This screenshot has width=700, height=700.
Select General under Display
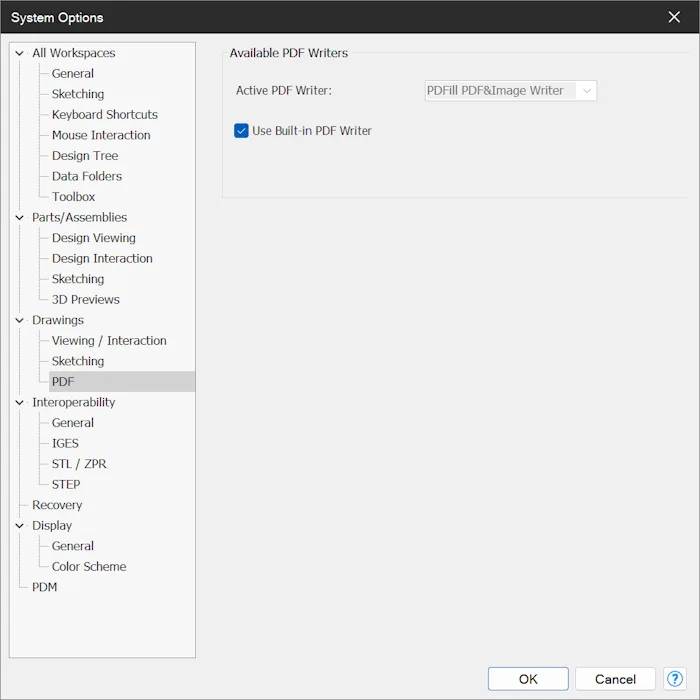[x=73, y=546]
